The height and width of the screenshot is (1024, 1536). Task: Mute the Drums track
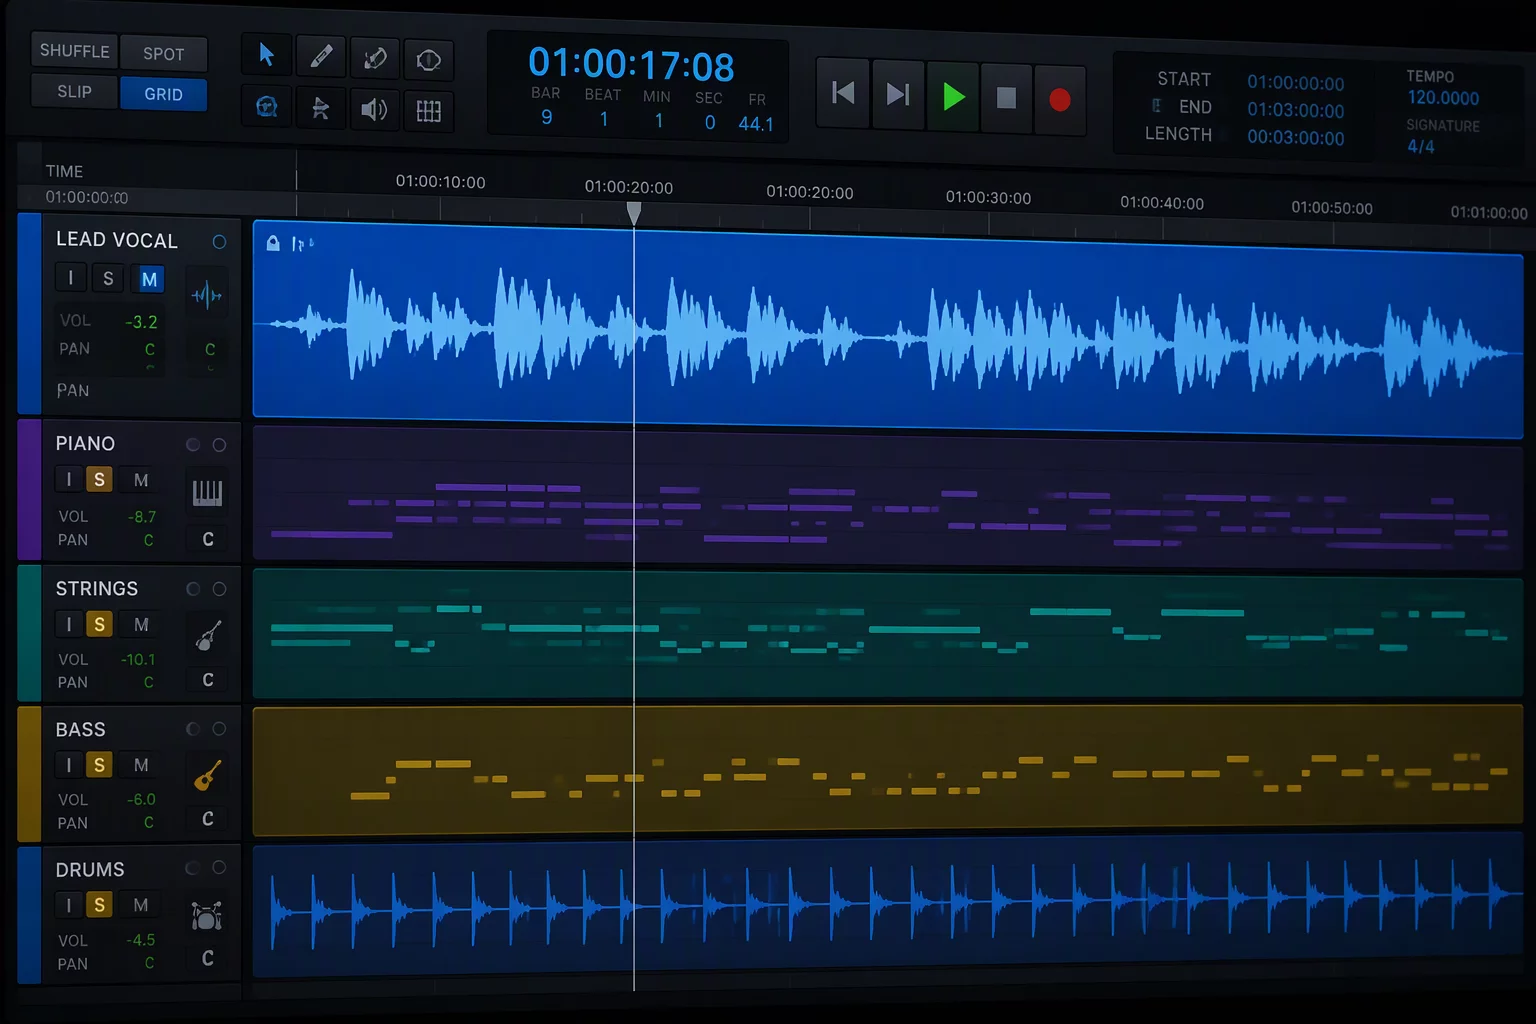click(x=141, y=905)
